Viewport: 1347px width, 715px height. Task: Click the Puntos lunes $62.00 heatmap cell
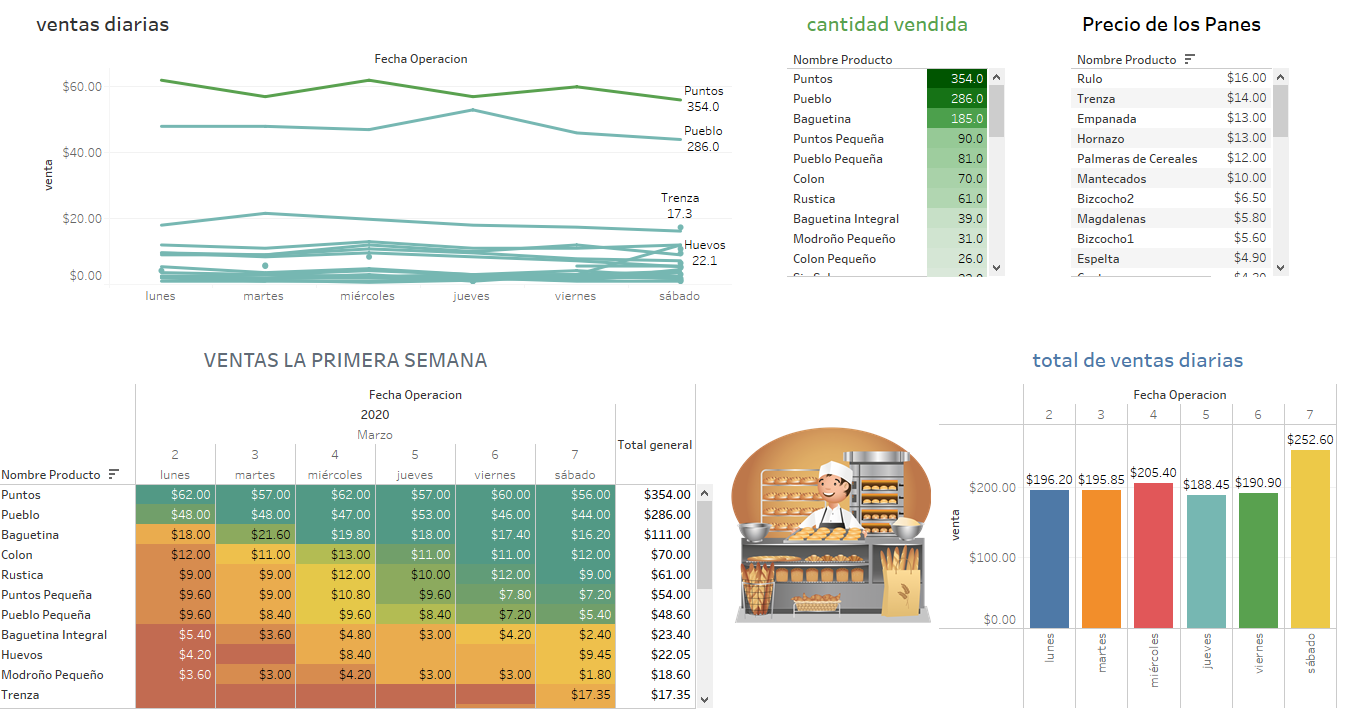pyautogui.click(x=175, y=494)
